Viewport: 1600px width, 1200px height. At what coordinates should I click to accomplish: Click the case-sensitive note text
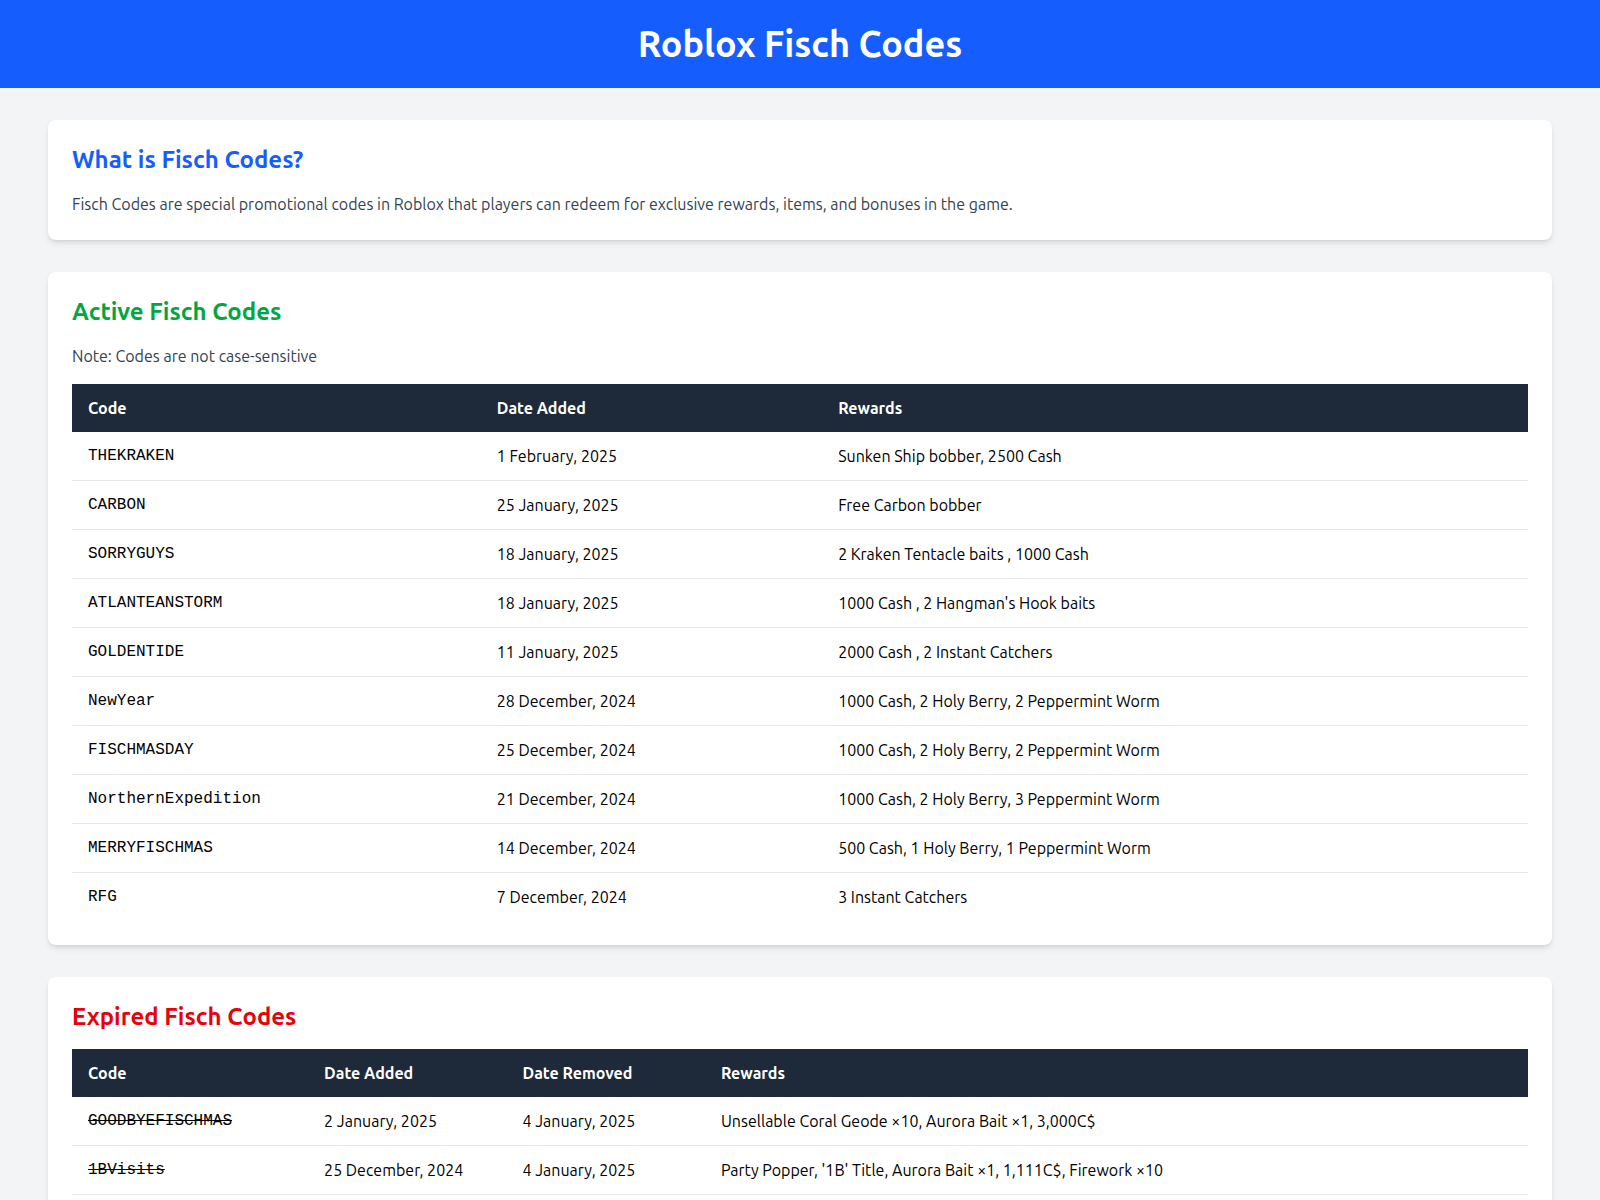[194, 356]
